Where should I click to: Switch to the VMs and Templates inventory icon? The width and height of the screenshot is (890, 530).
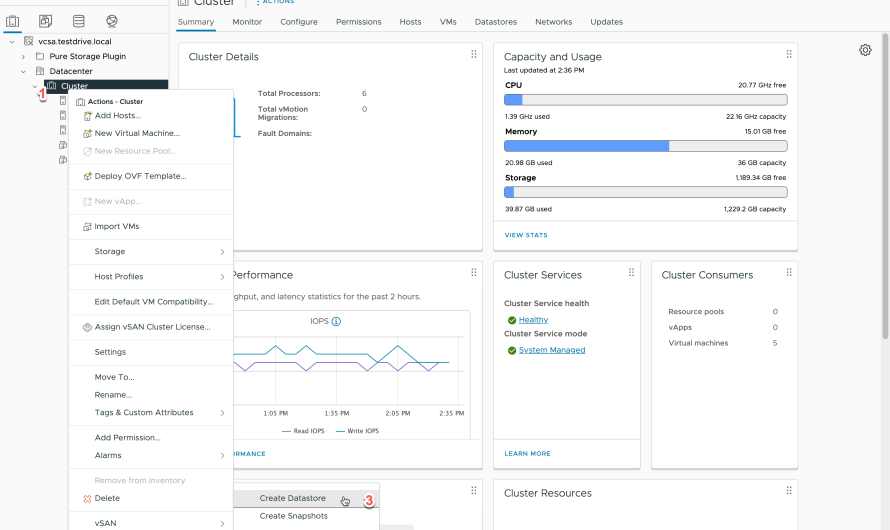point(46,21)
